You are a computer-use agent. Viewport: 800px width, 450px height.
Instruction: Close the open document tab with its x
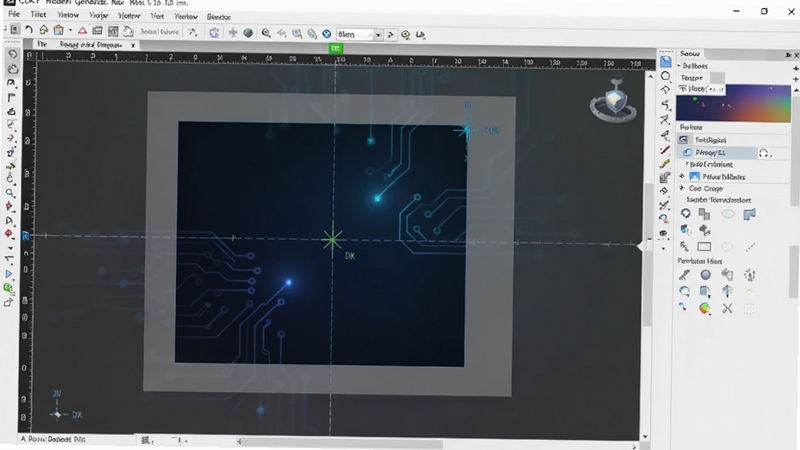click(133, 45)
